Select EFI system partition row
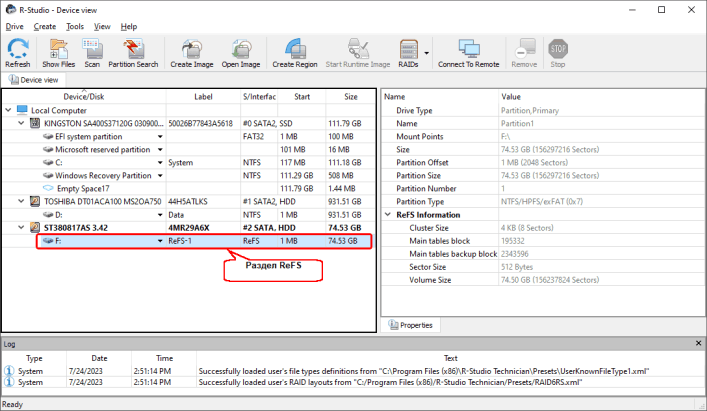Image resolution: width=707 pixels, height=411 pixels. [188, 137]
